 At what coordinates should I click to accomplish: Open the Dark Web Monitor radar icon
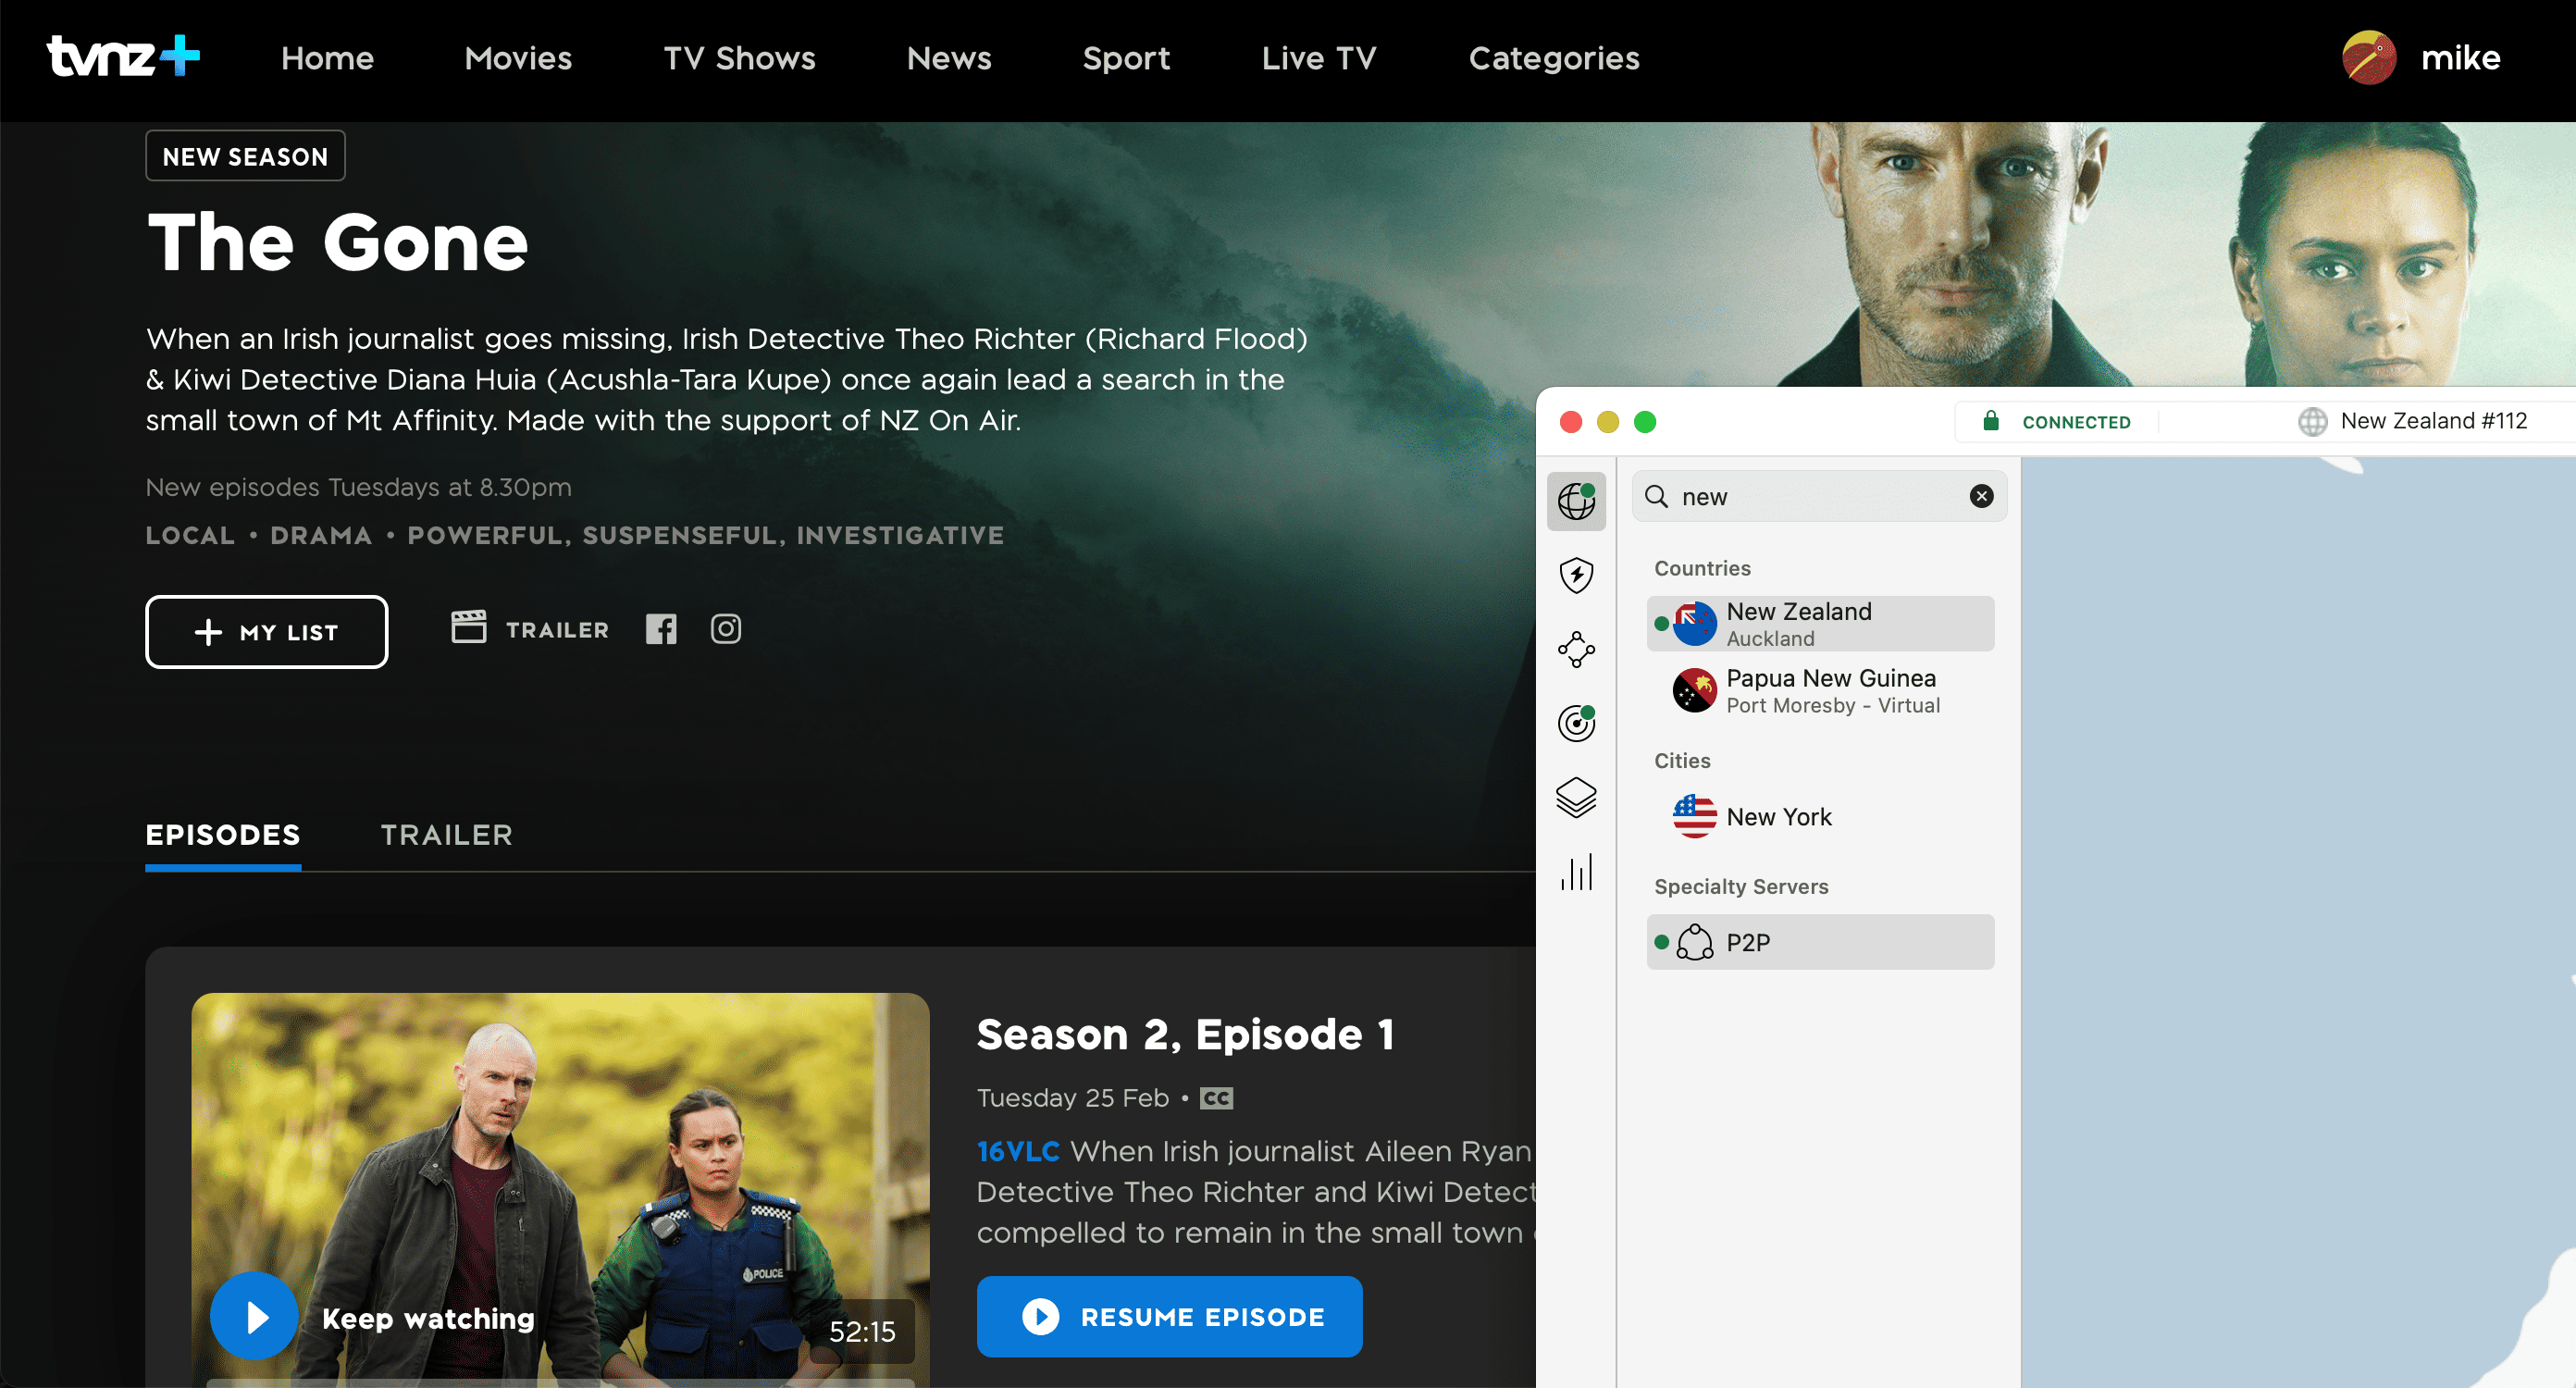(x=1576, y=723)
